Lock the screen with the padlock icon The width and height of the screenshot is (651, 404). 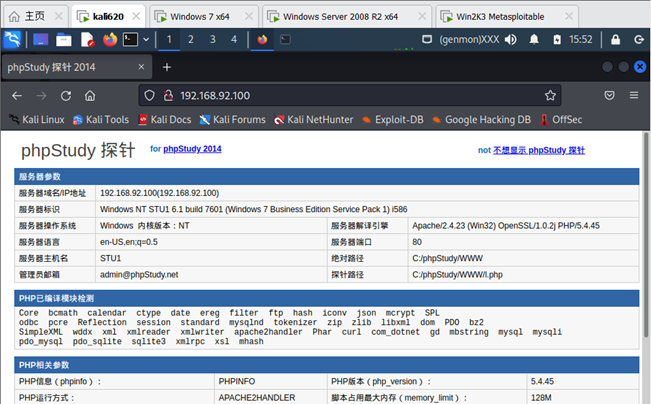coord(615,39)
